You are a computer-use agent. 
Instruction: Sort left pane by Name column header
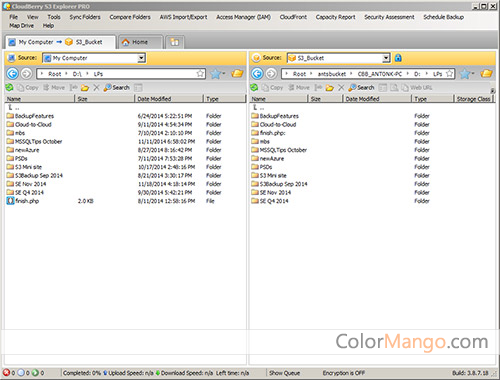click(40, 99)
